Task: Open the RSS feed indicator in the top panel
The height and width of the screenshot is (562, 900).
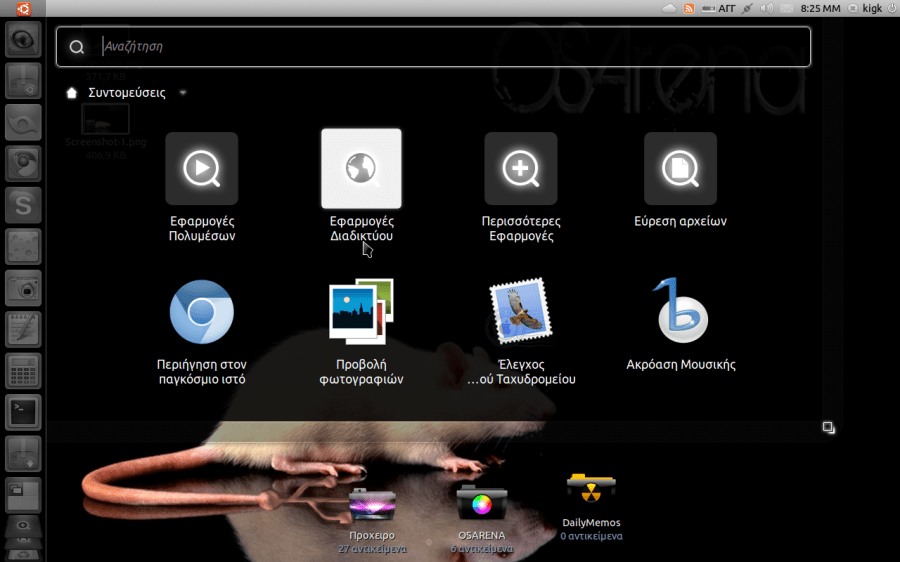Action: pos(689,8)
